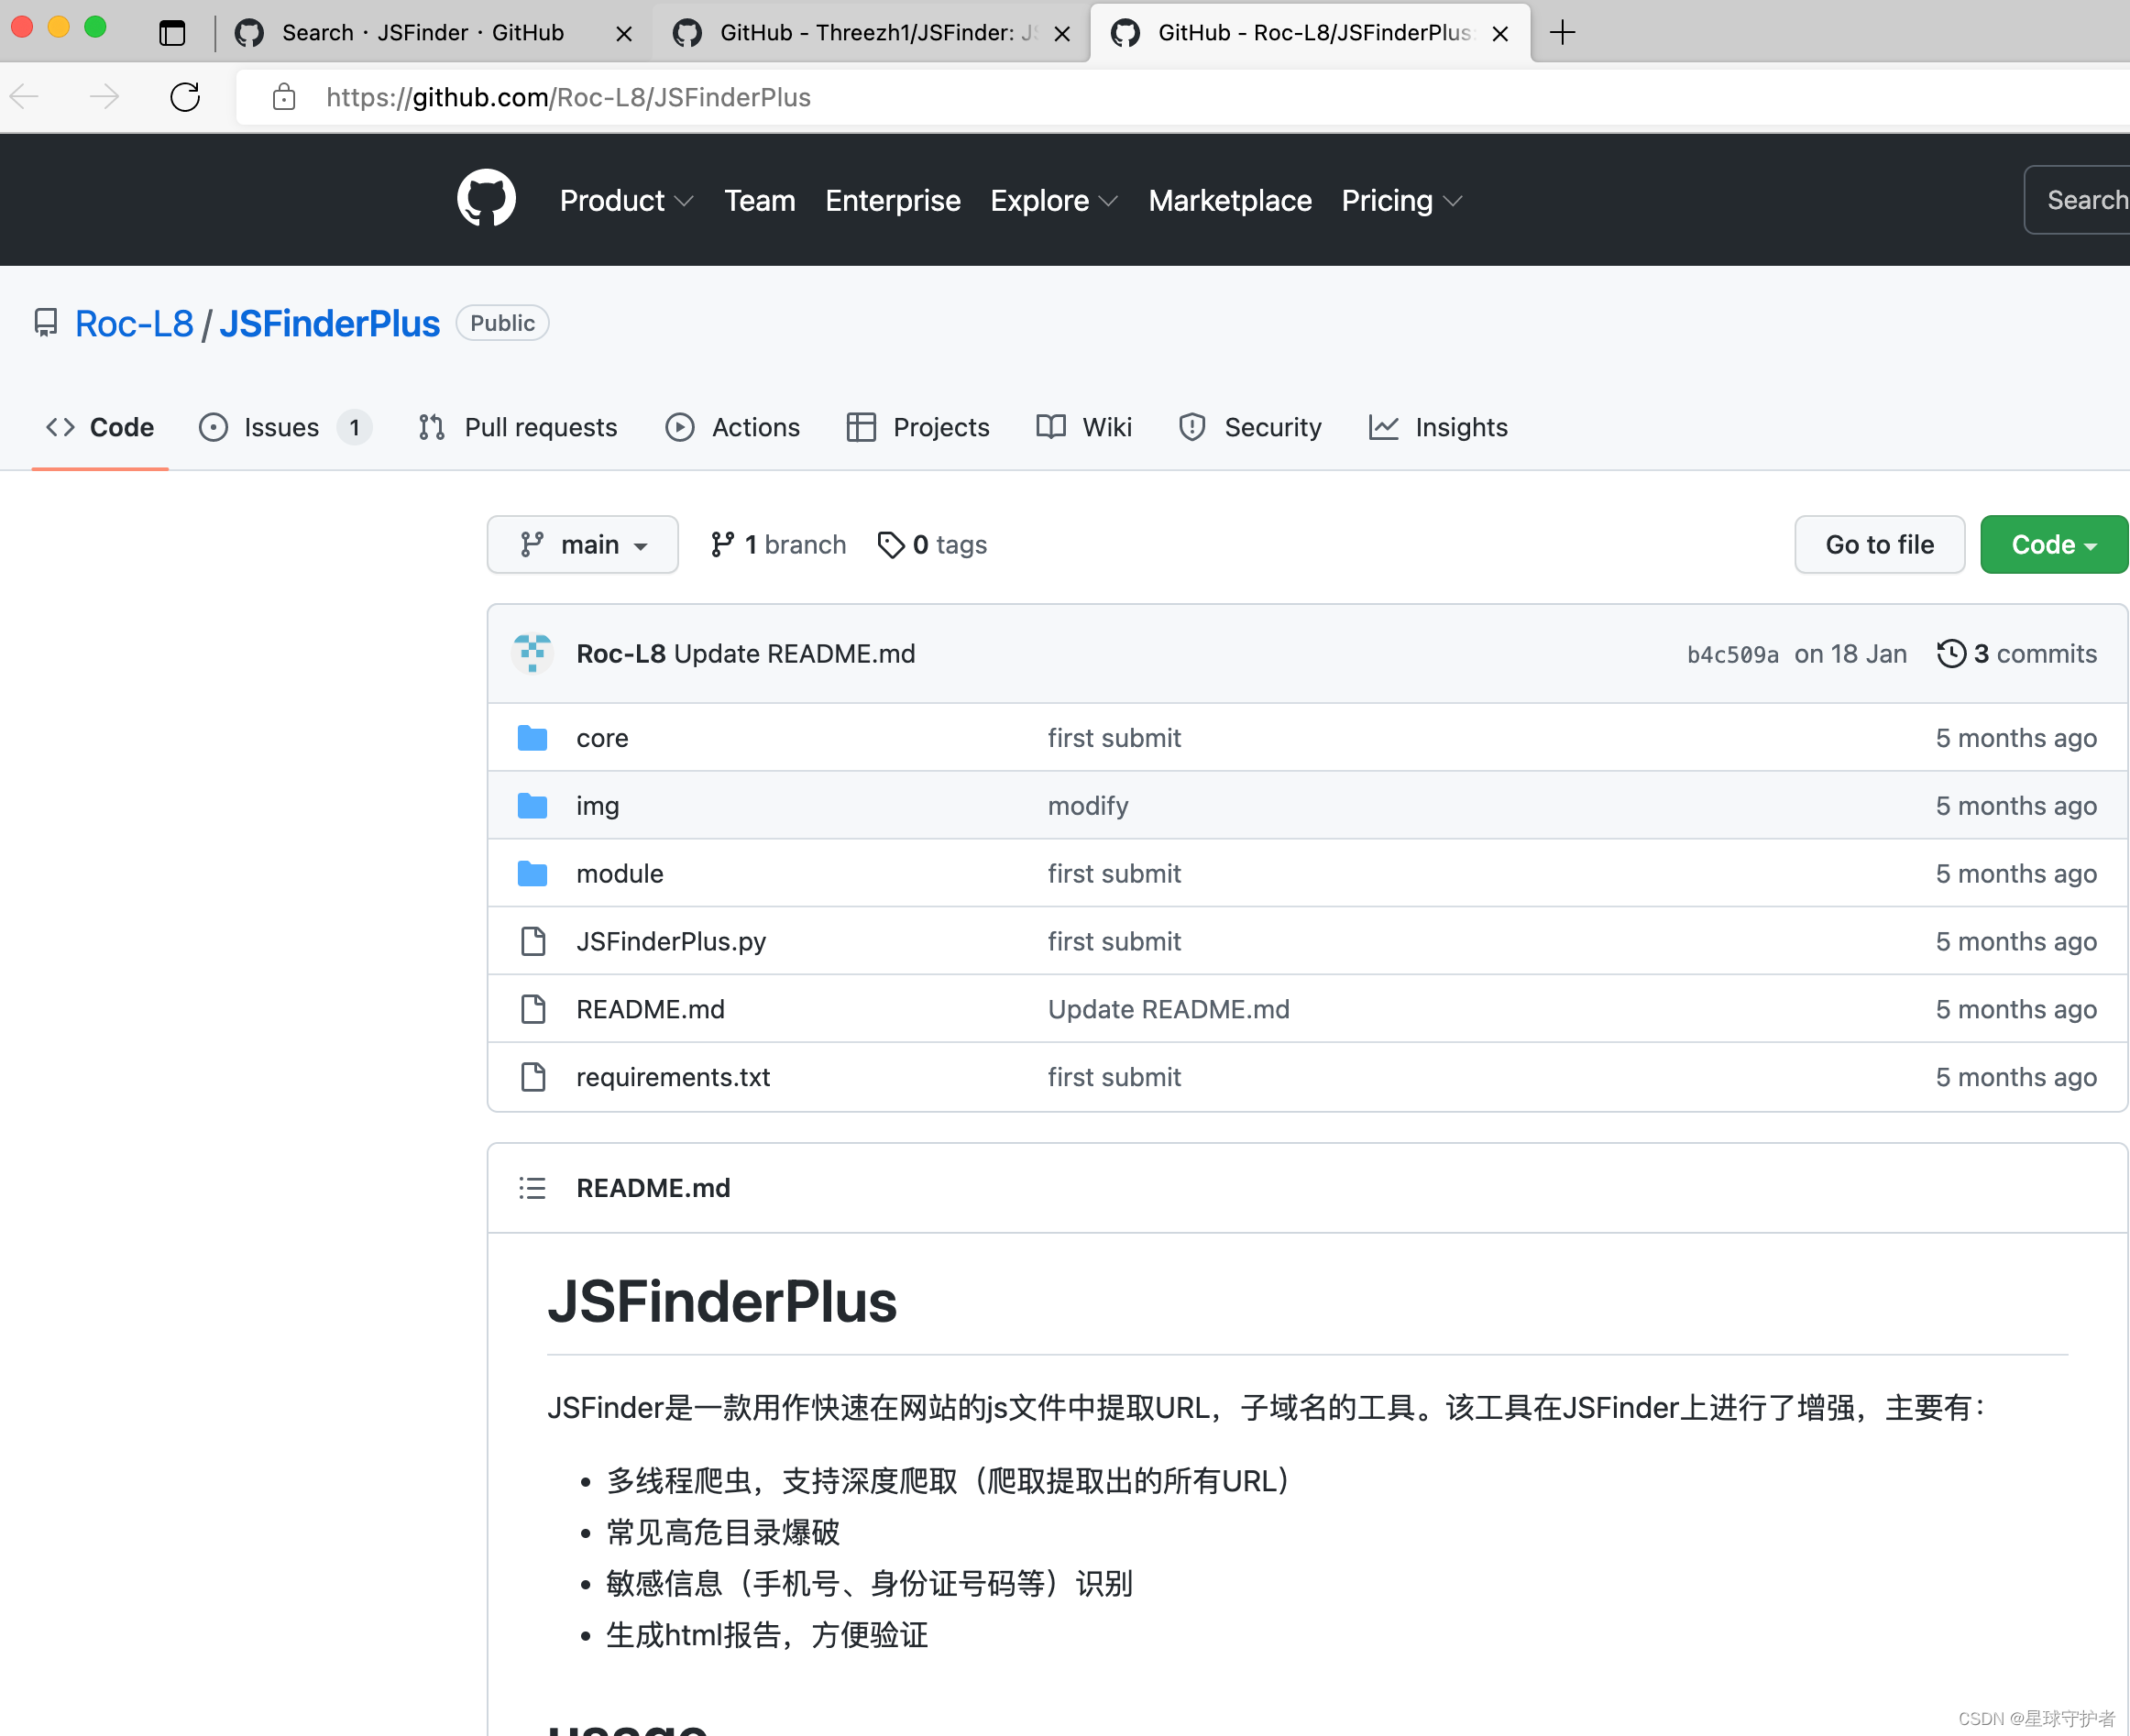Click the Roc-L8 owner link
The width and height of the screenshot is (2130, 1736).
pyautogui.click(x=134, y=324)
